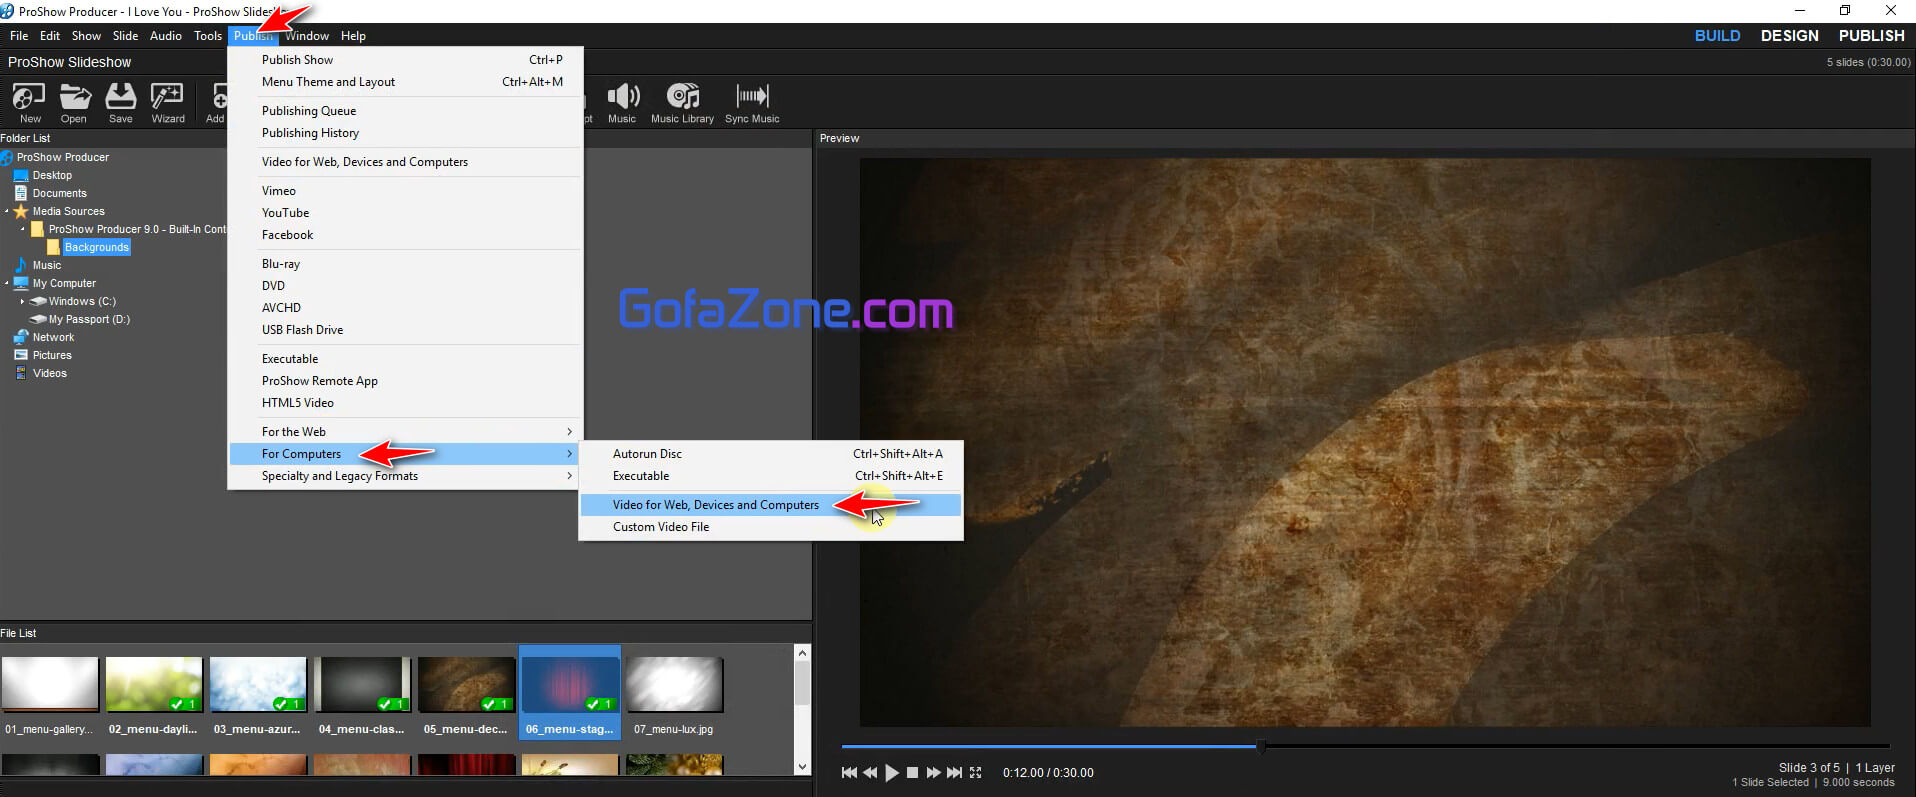
Task: Collapse the Media Sources tree node
Action: click(x=7, y=212)
